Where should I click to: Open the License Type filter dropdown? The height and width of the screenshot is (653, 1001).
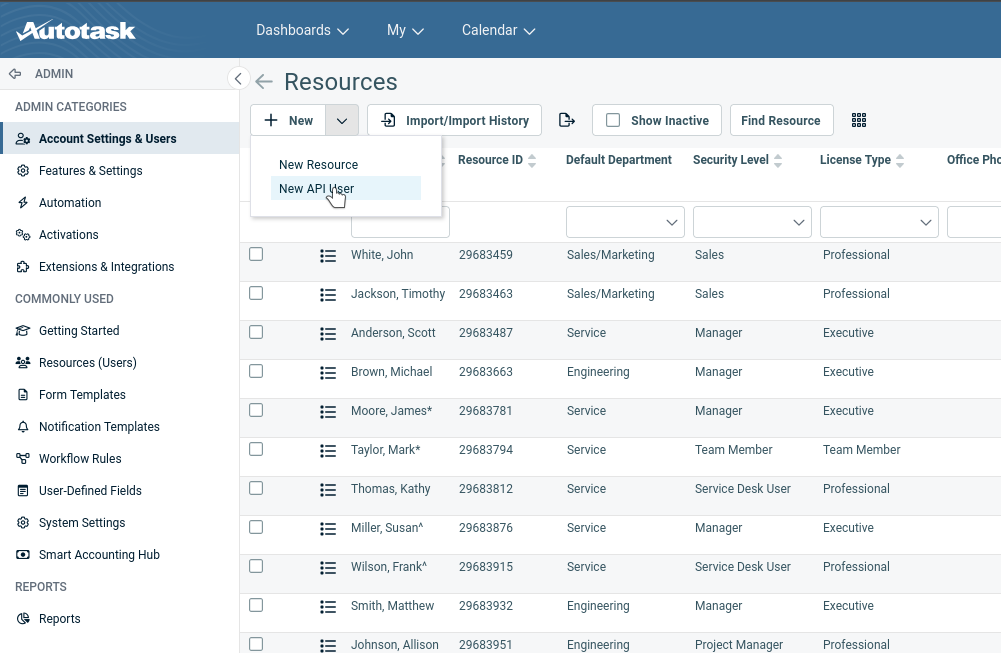[x=879, y=222]
